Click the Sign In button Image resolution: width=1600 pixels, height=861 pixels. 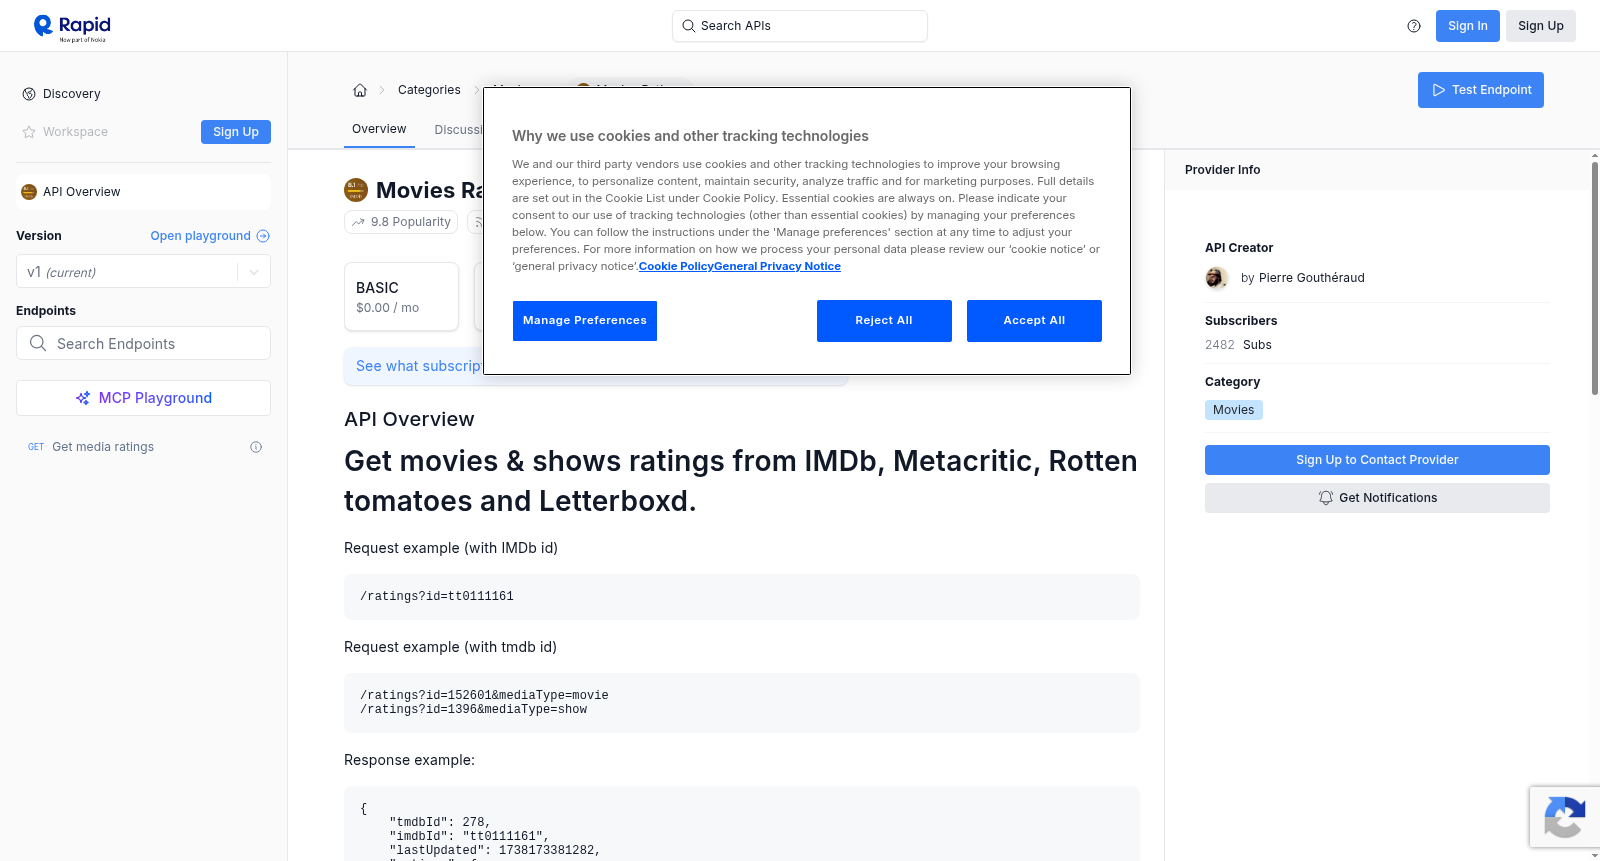1468,26
